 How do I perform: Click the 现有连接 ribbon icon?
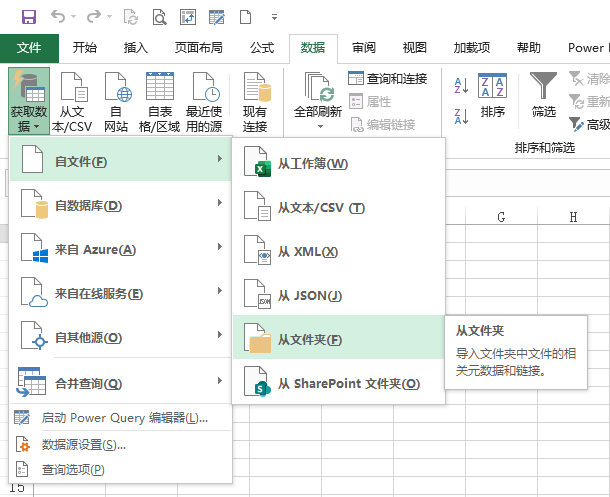point(255,102)
